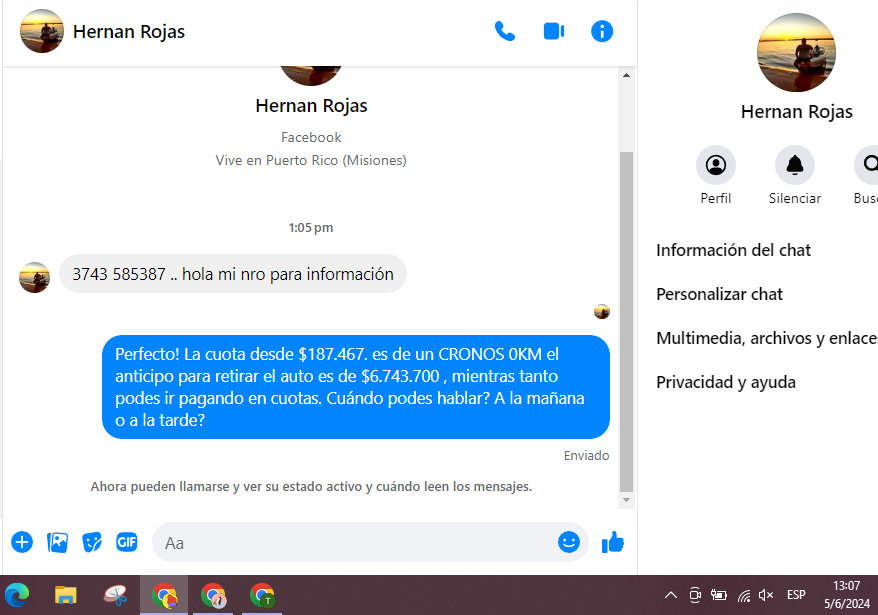
Task: Click the Enviado status text
Action: tap(586, 455)
